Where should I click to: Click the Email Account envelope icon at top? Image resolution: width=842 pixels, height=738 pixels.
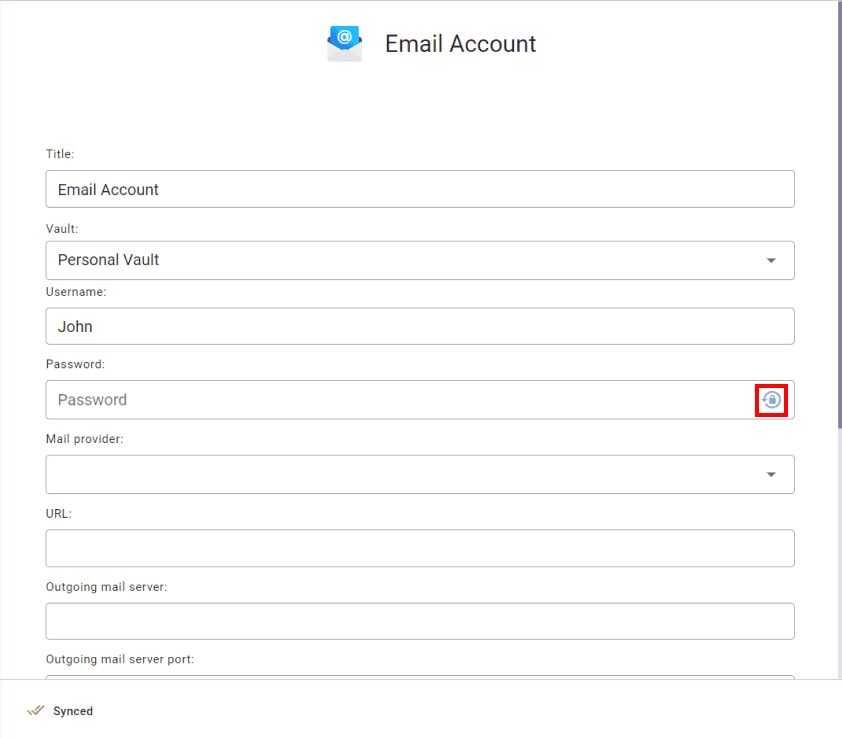click(344, 43)
